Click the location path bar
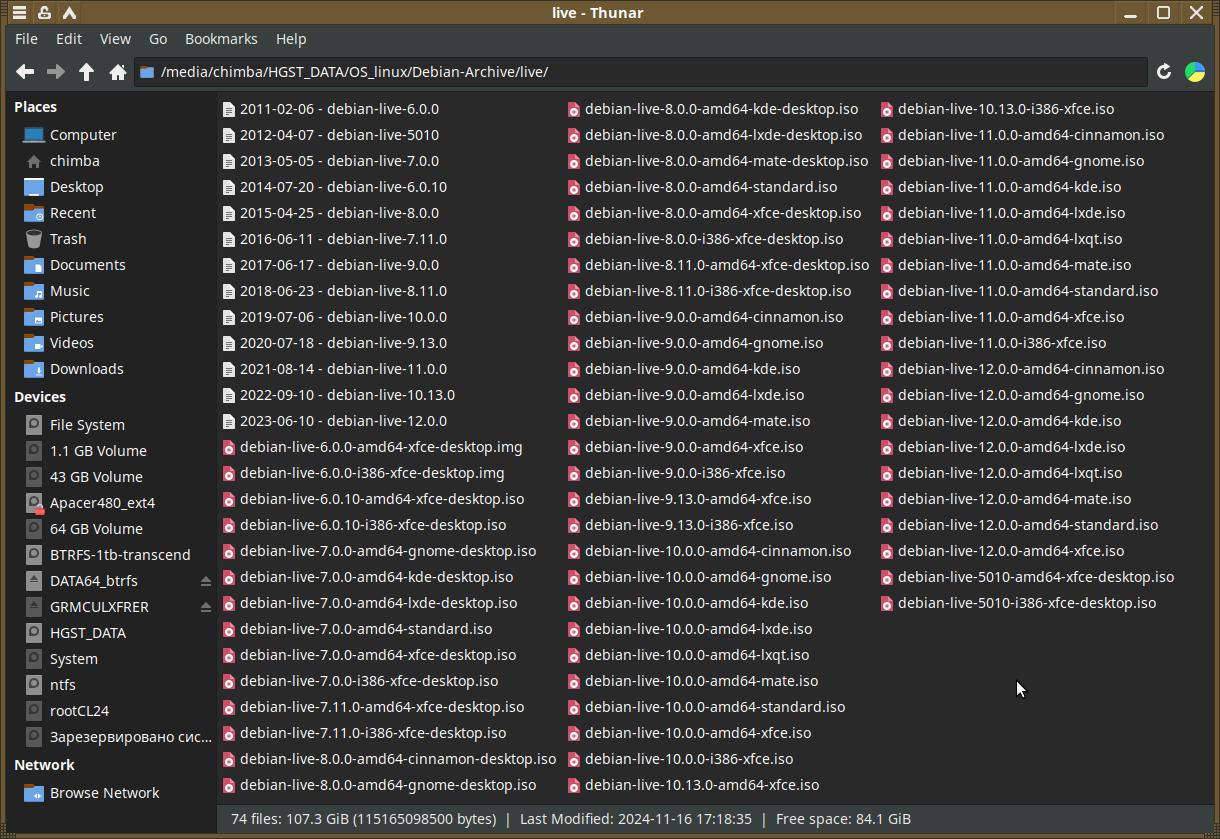The height and width of the screenshot is (839, 1220). [x=640, y=72]
